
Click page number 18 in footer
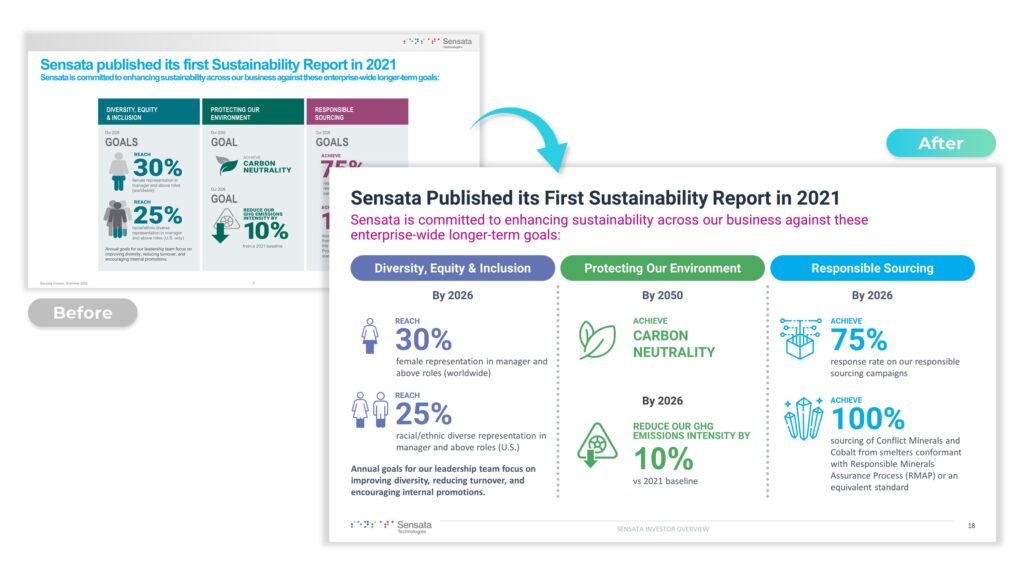(x=972, y=526)
